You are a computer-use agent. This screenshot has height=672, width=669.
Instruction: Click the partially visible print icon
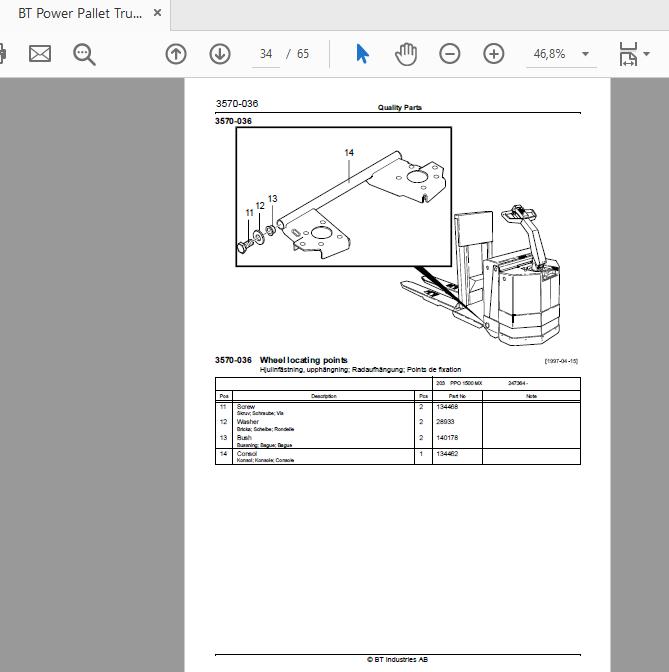click(x=3, y=54)
